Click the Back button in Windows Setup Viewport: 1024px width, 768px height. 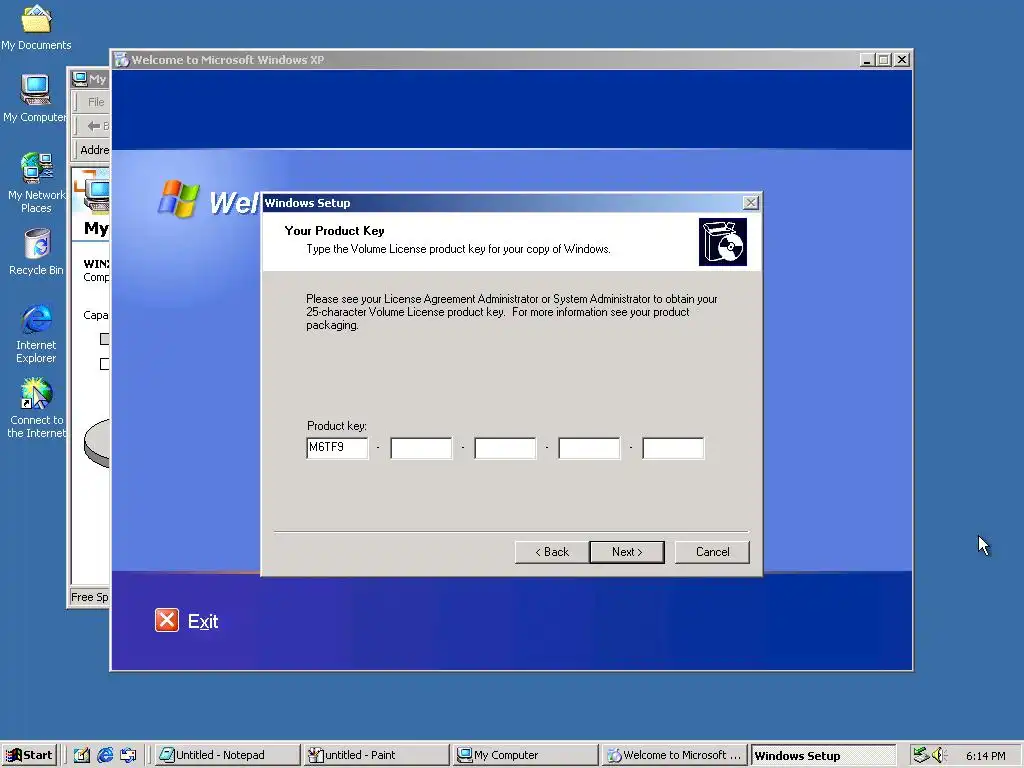tap(552, 552)
